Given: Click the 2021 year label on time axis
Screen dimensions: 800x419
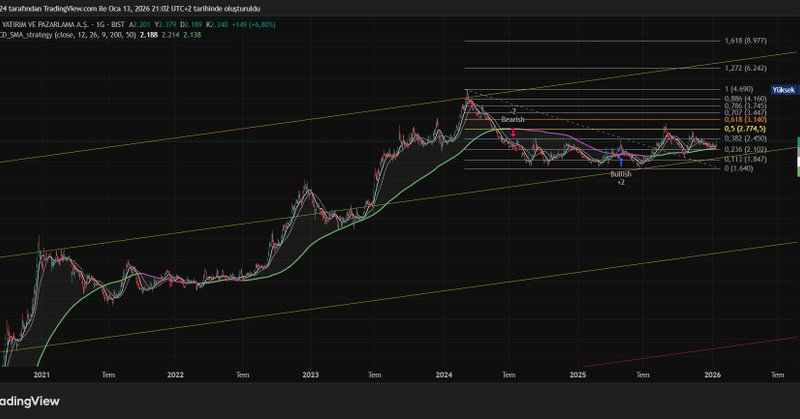Looking at the screenshot, I should [42, 375].
